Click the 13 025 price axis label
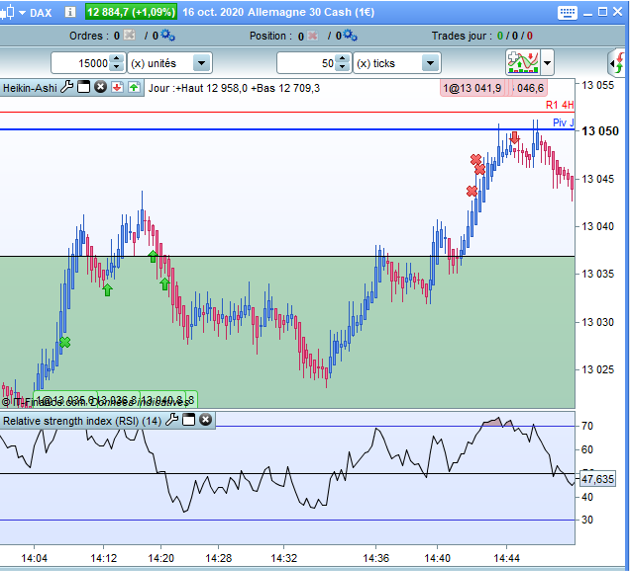Image resolution: width=630 pixels, height=571 pixels. point(597,369)
